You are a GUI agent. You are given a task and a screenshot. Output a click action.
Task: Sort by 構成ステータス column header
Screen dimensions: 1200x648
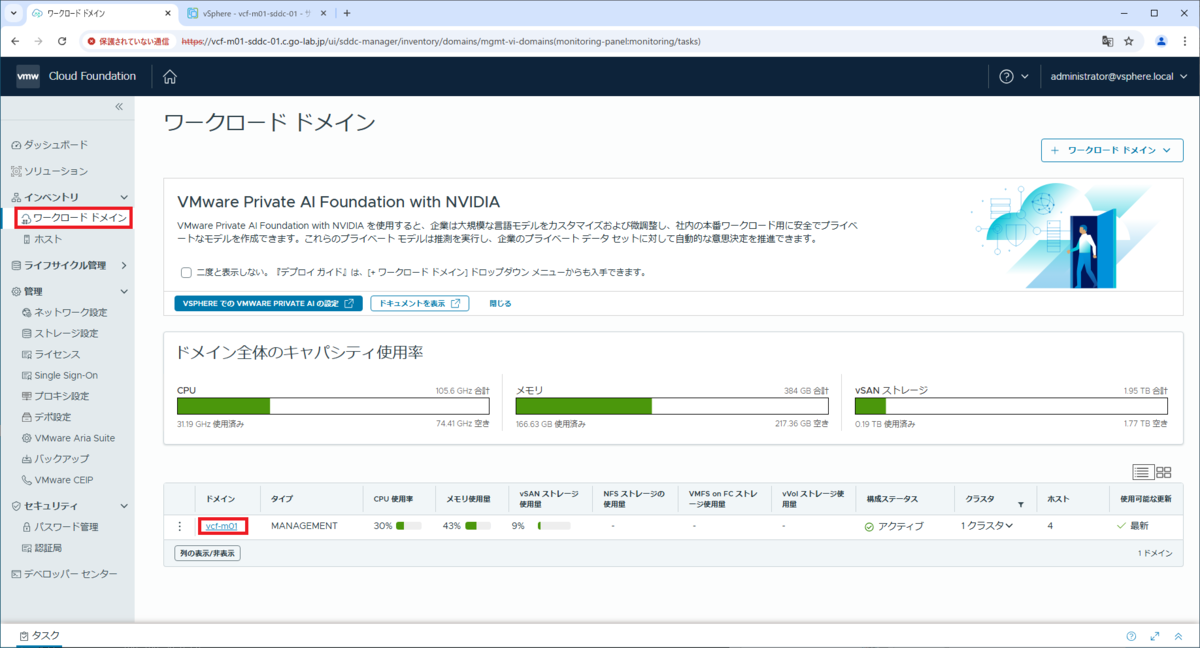pos(891,497)
